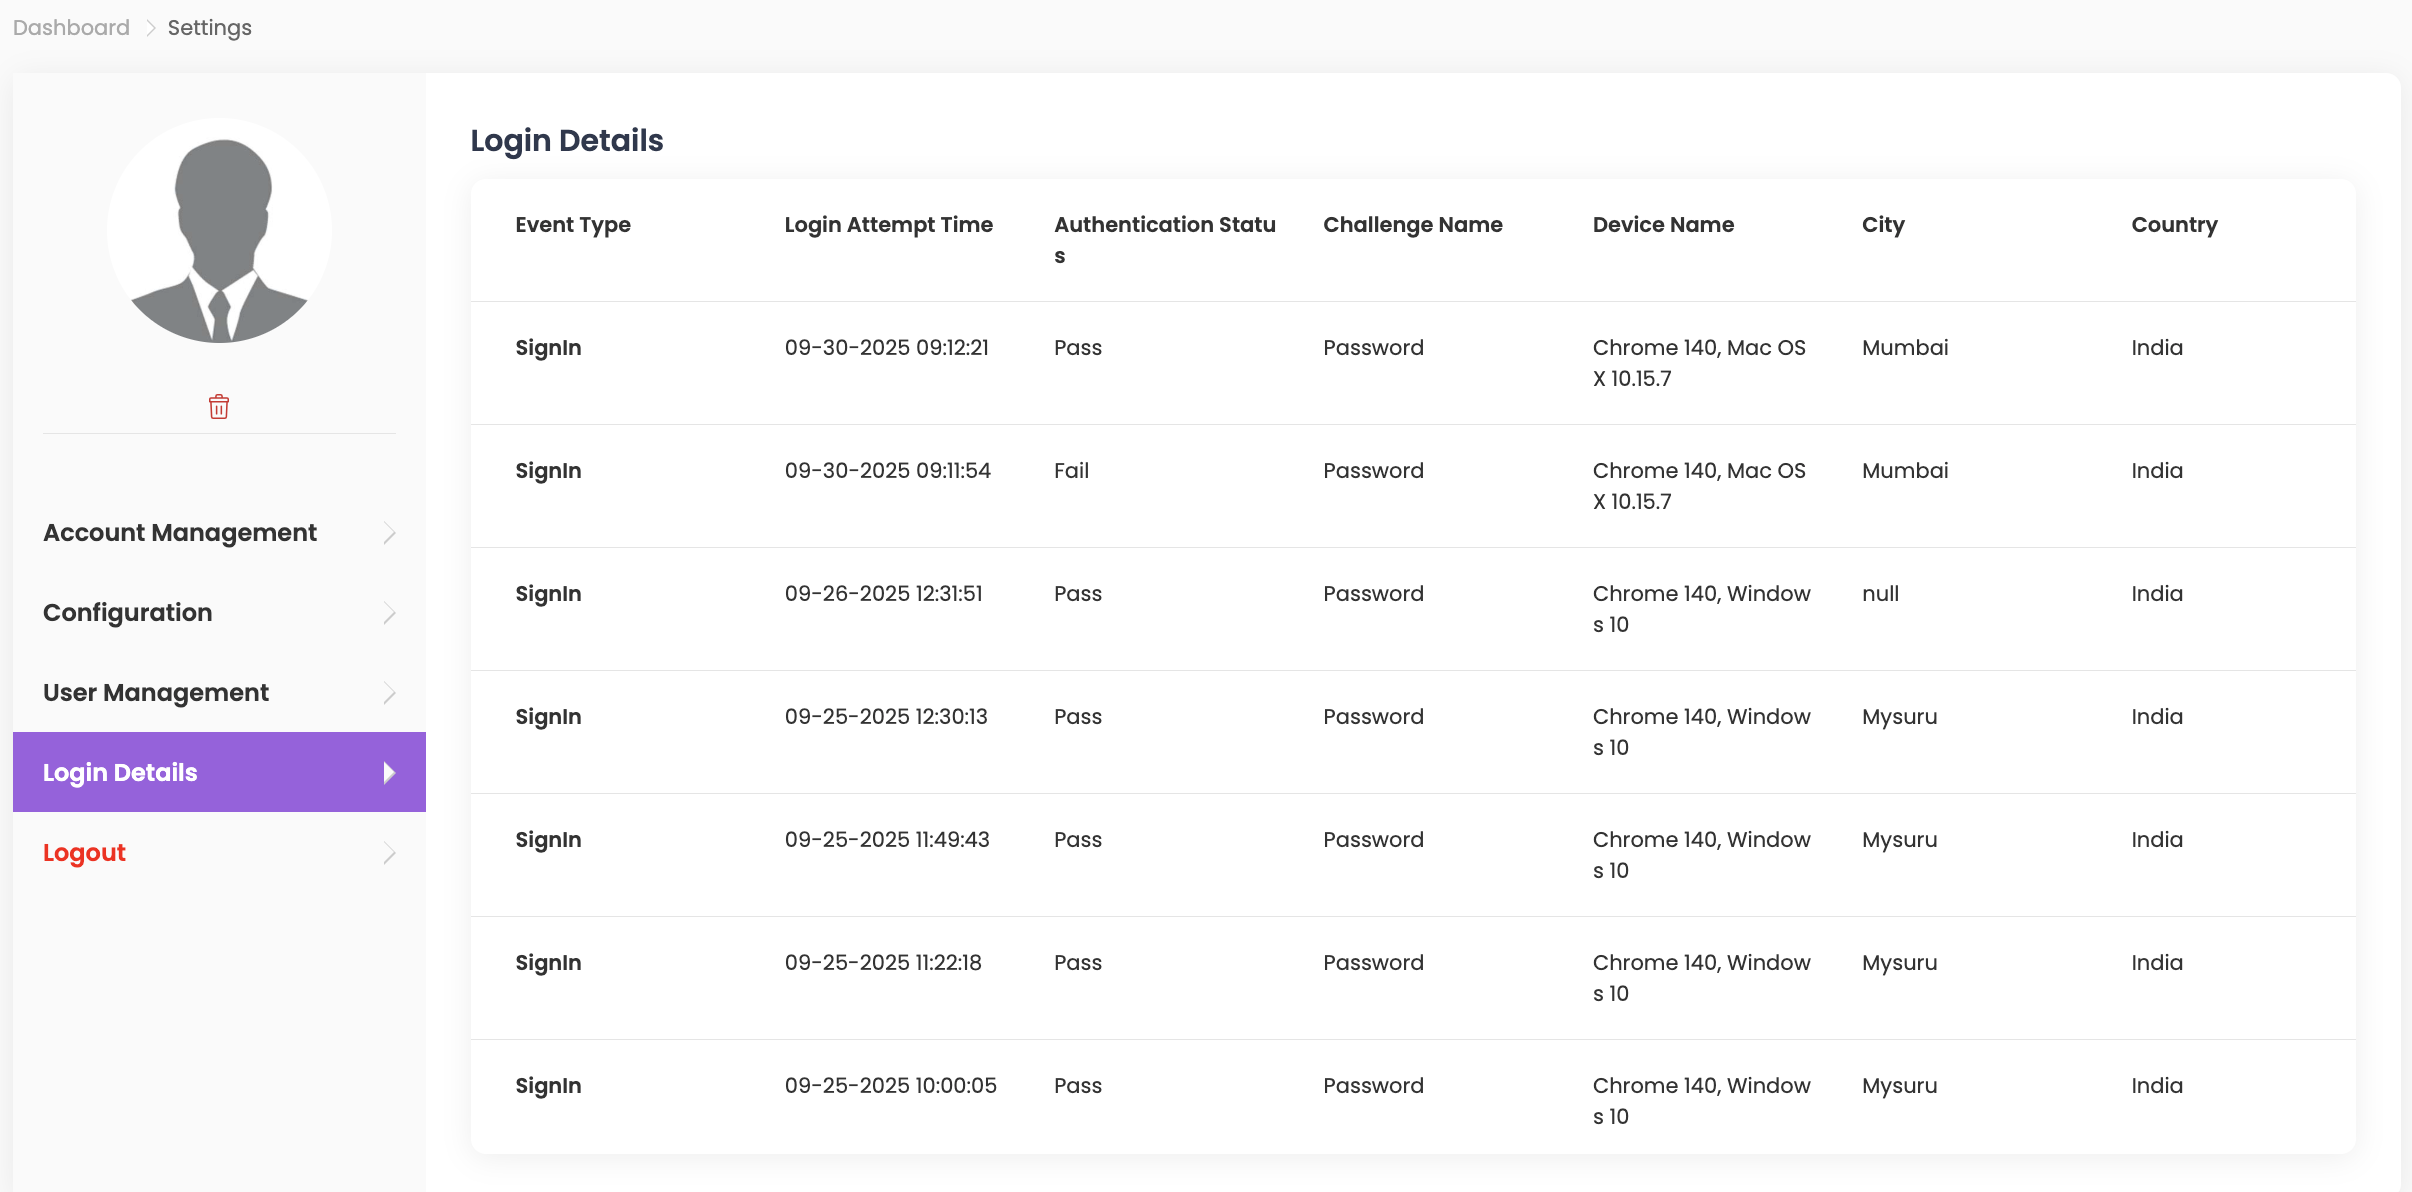The height and width of the screenshot is (1192, 2412).
Task: Click the Settings breadcrumb text
Action: point(210,28)
